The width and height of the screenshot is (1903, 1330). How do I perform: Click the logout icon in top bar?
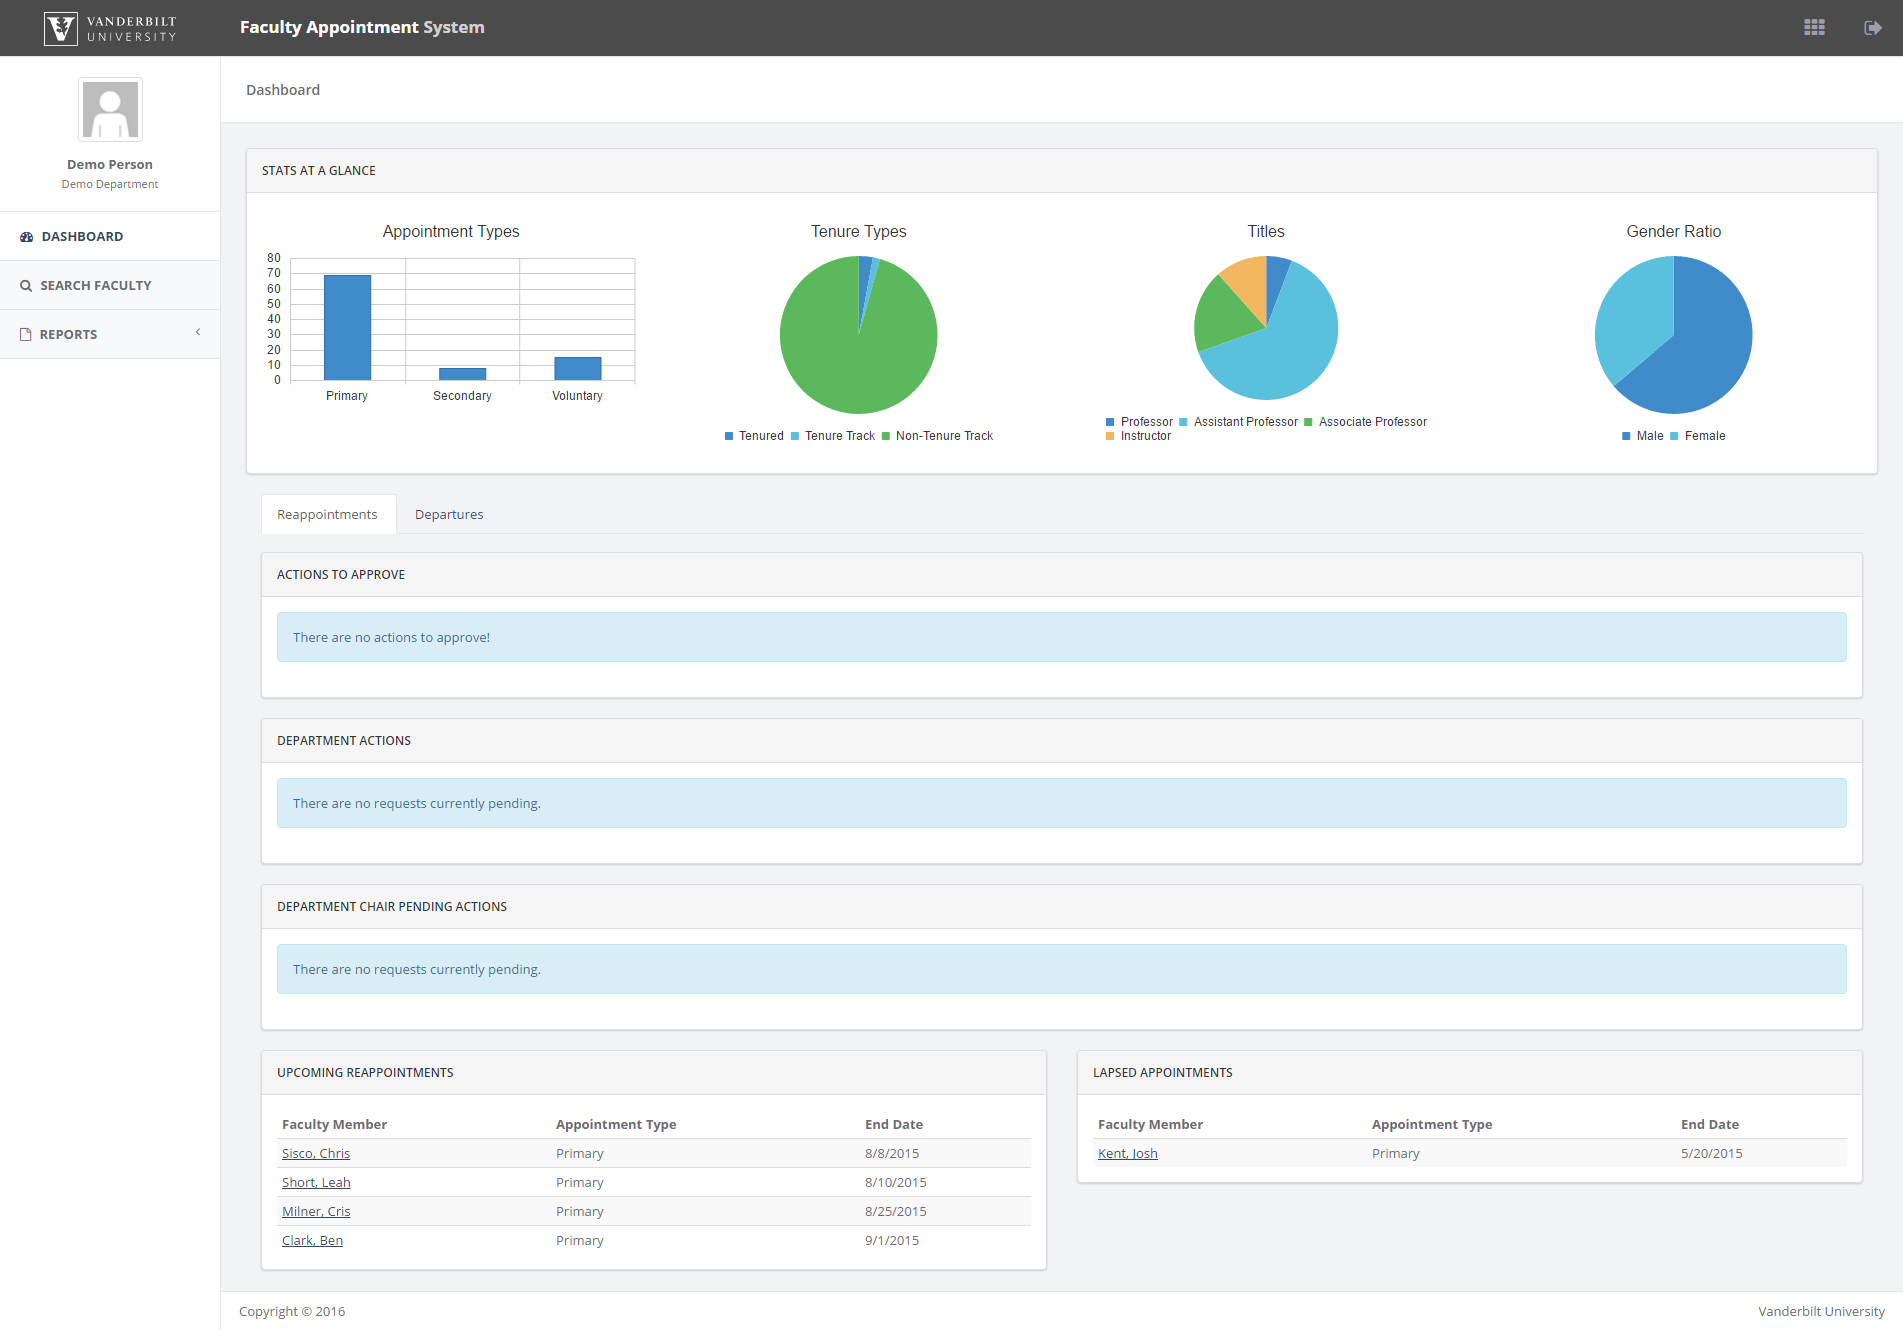click(1872, 28)
